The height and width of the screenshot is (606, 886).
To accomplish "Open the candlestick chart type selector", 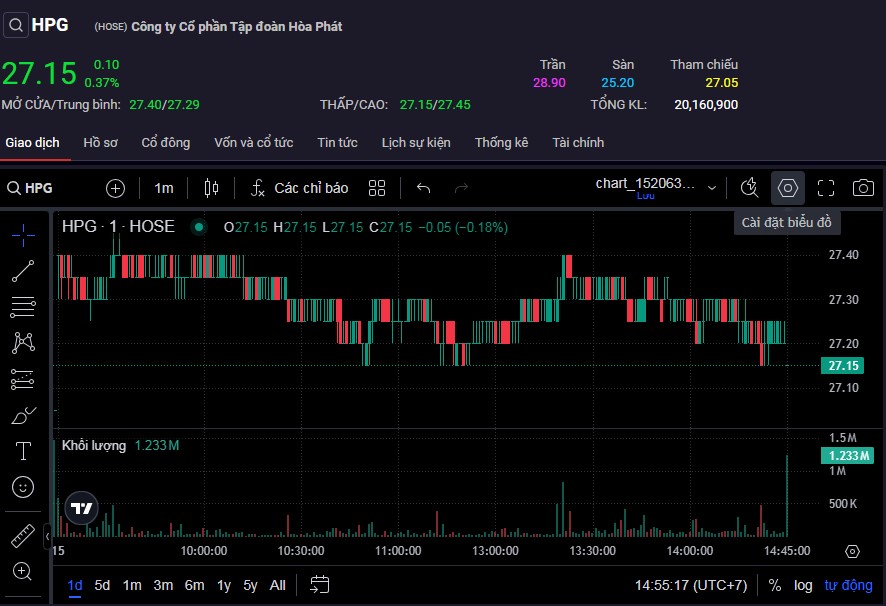I will click(x=211, y=188).
